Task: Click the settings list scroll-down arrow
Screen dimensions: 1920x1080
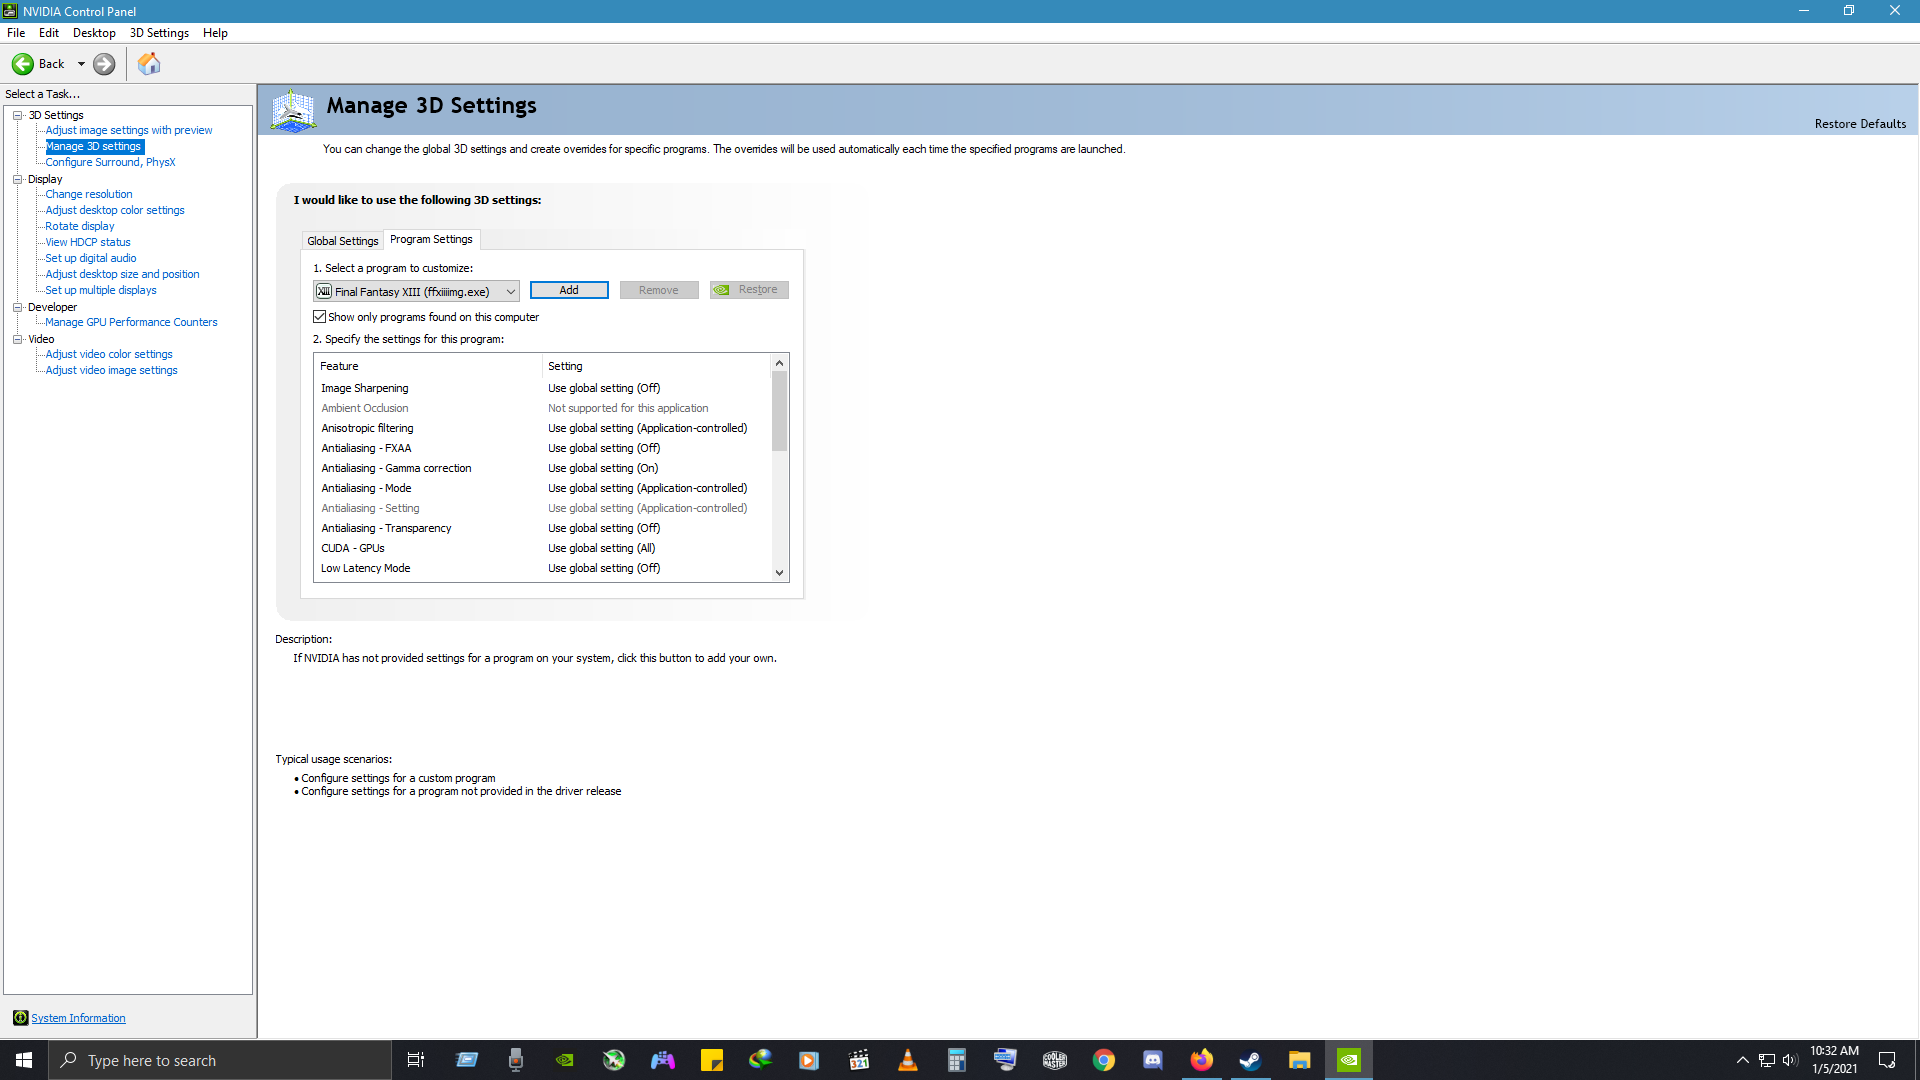Action: pyautogui.click(x=779, y=573)
